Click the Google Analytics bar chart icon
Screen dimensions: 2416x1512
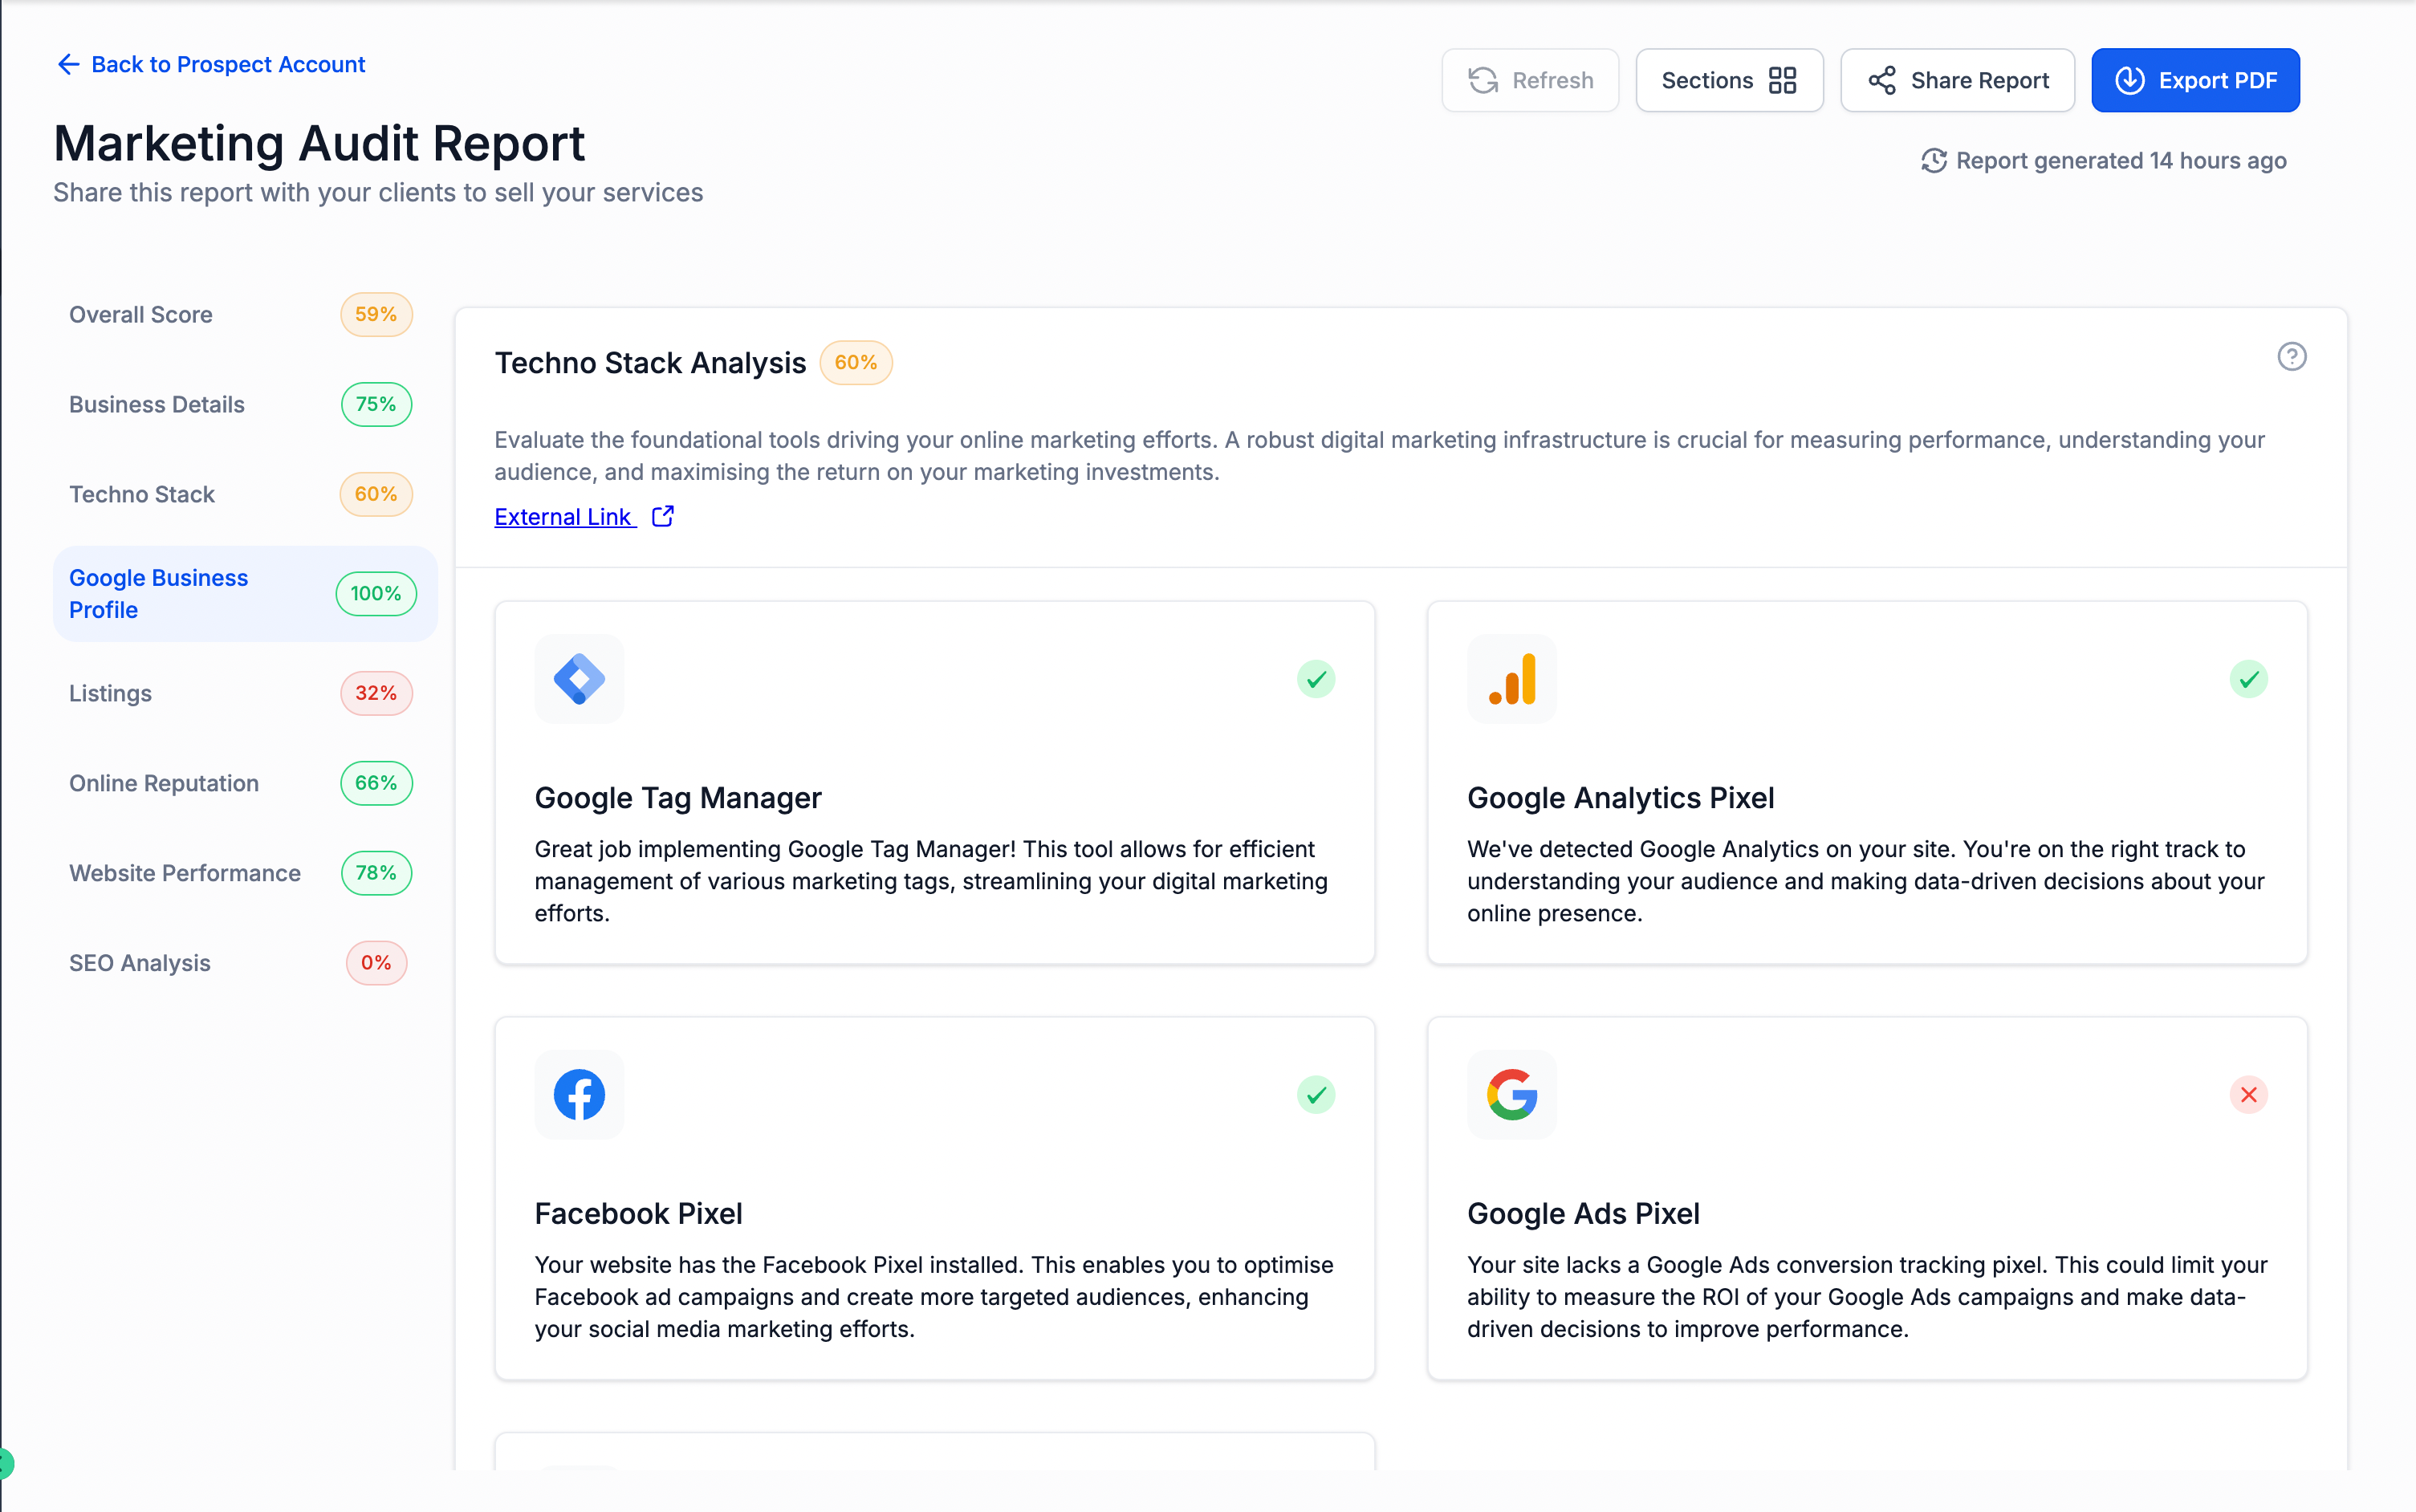1511,679
